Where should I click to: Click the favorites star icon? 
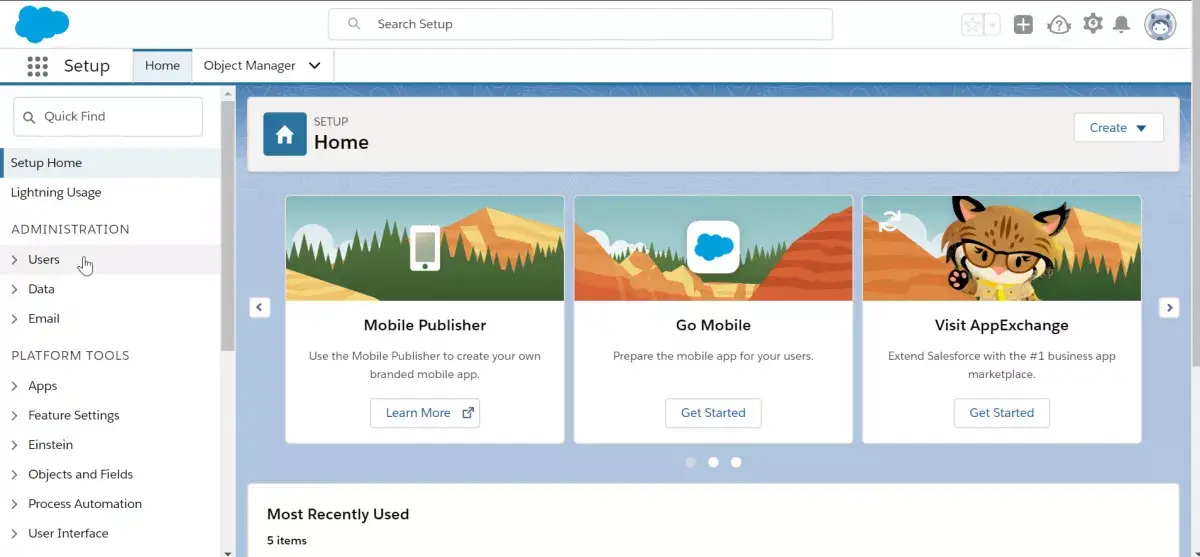tap(971, 25)
